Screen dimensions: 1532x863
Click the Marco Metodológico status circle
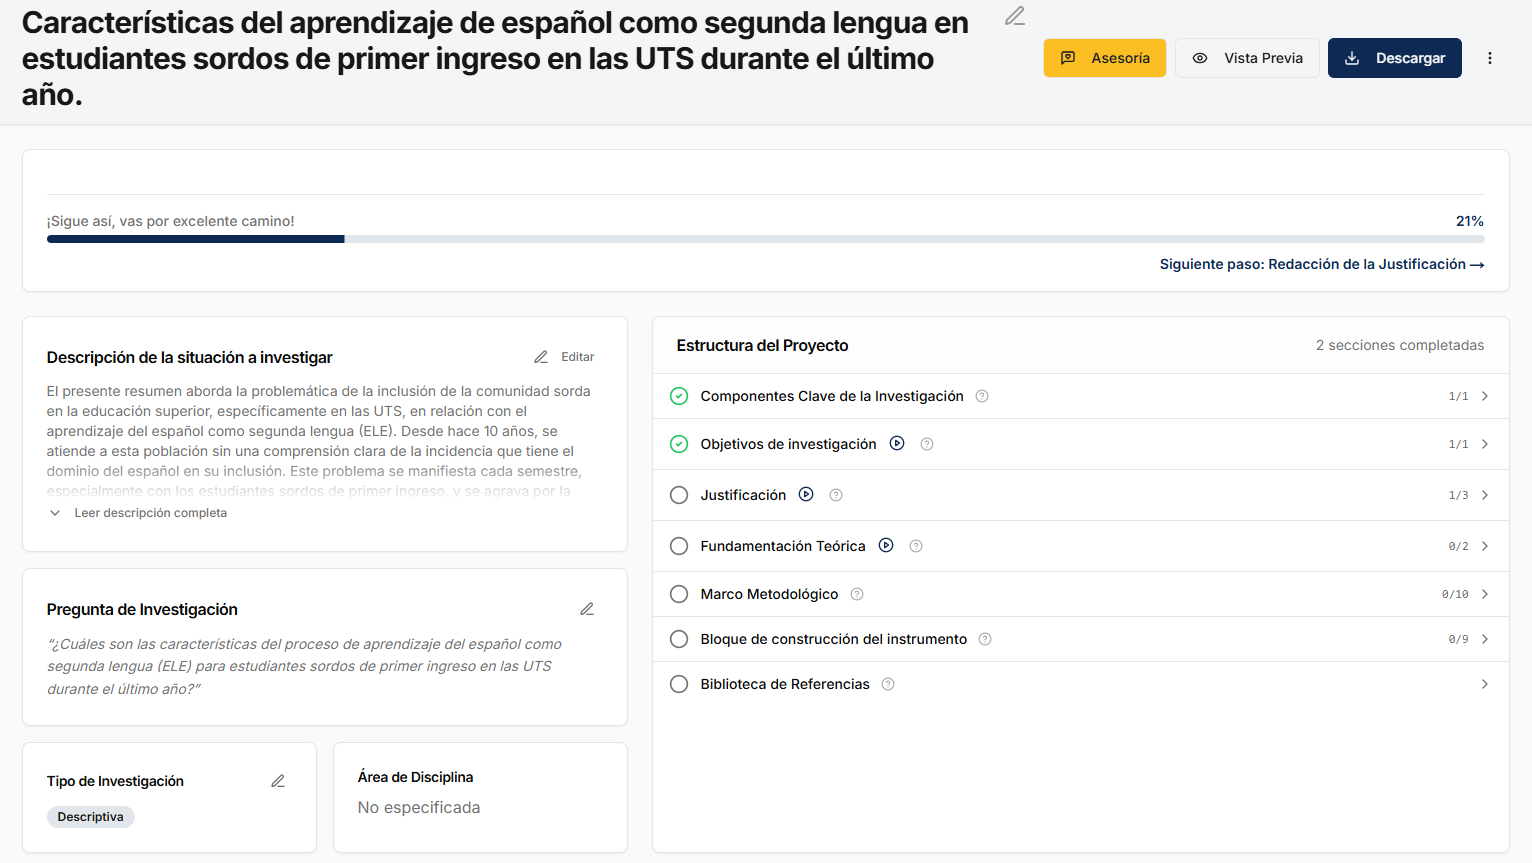click(679, 594)
